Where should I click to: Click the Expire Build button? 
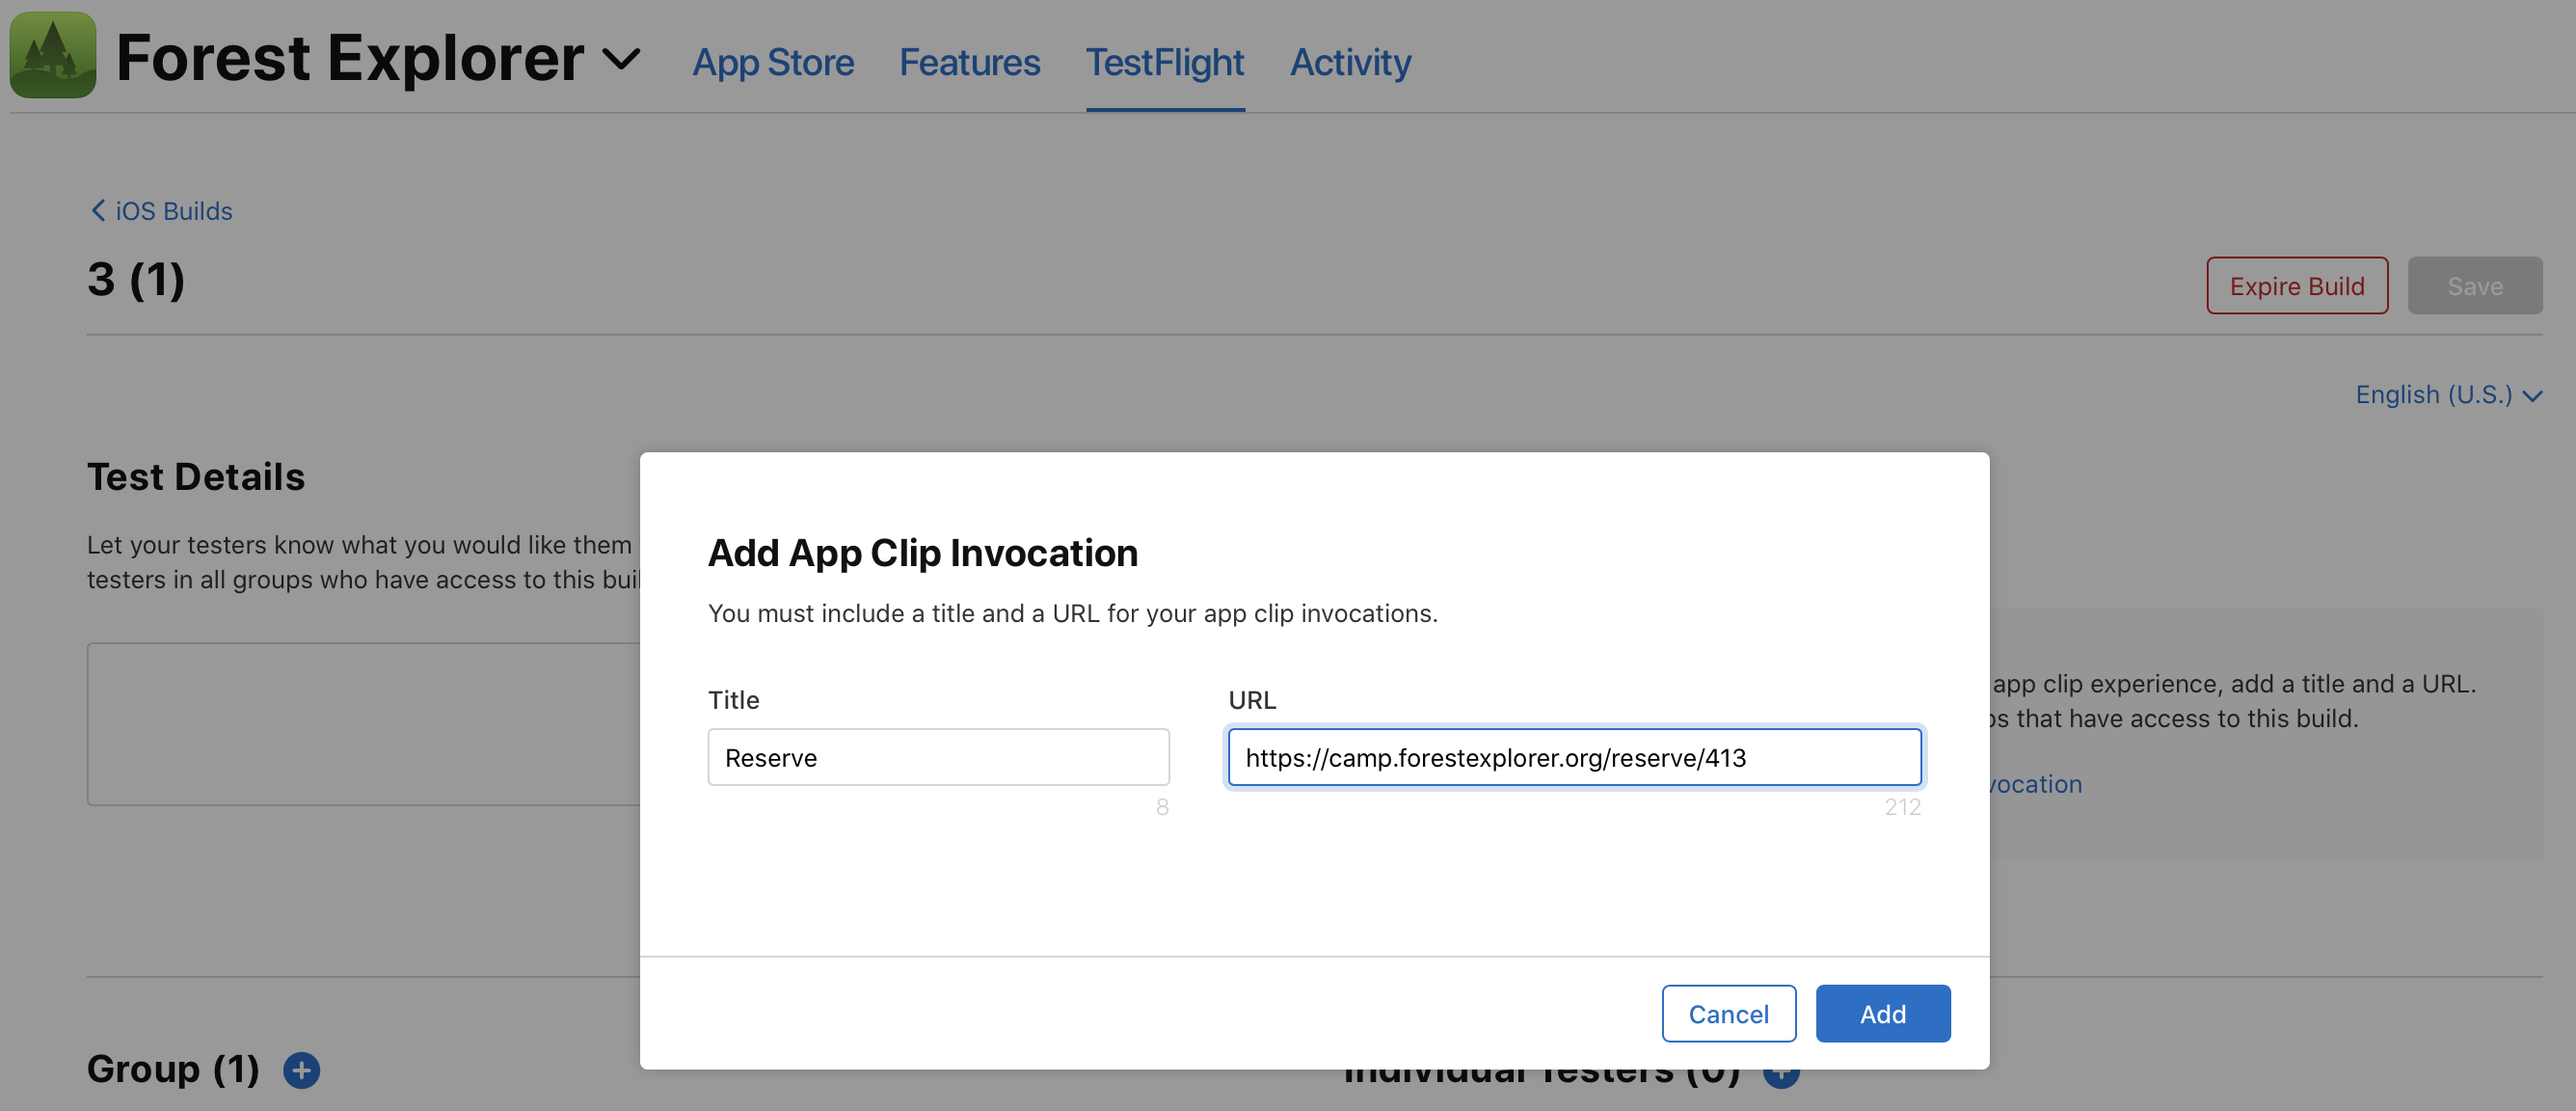click(2297, 285)
